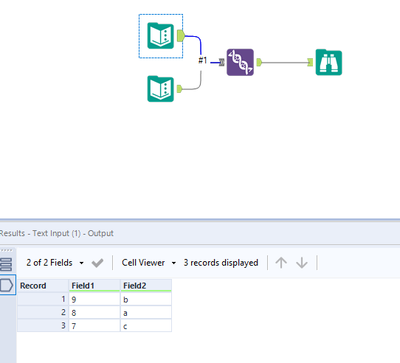Select the upper Text Input tool
Screen dimensions: 400x363
click(161, 36)
